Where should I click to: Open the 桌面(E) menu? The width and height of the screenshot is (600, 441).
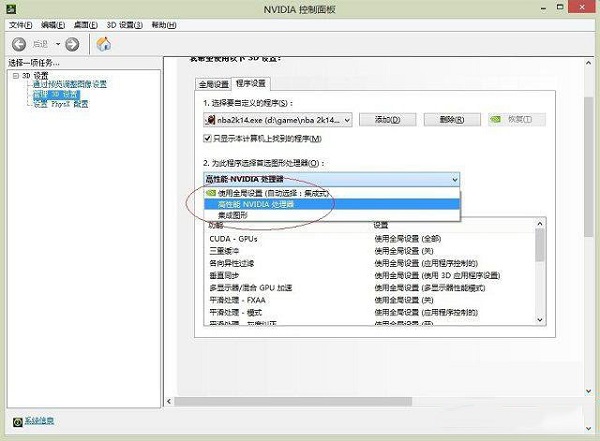85,25
